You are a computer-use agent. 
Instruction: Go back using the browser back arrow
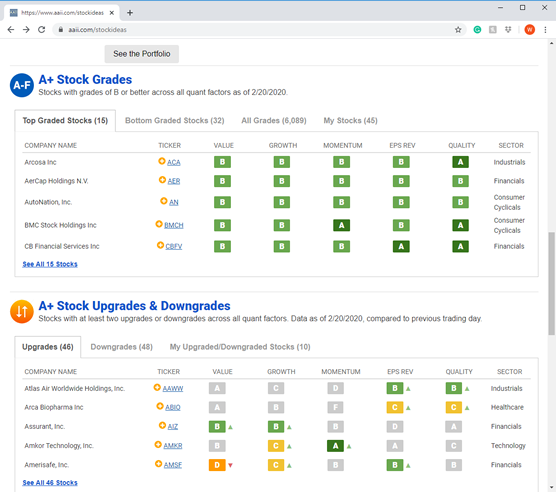click(x=11, y=30)
